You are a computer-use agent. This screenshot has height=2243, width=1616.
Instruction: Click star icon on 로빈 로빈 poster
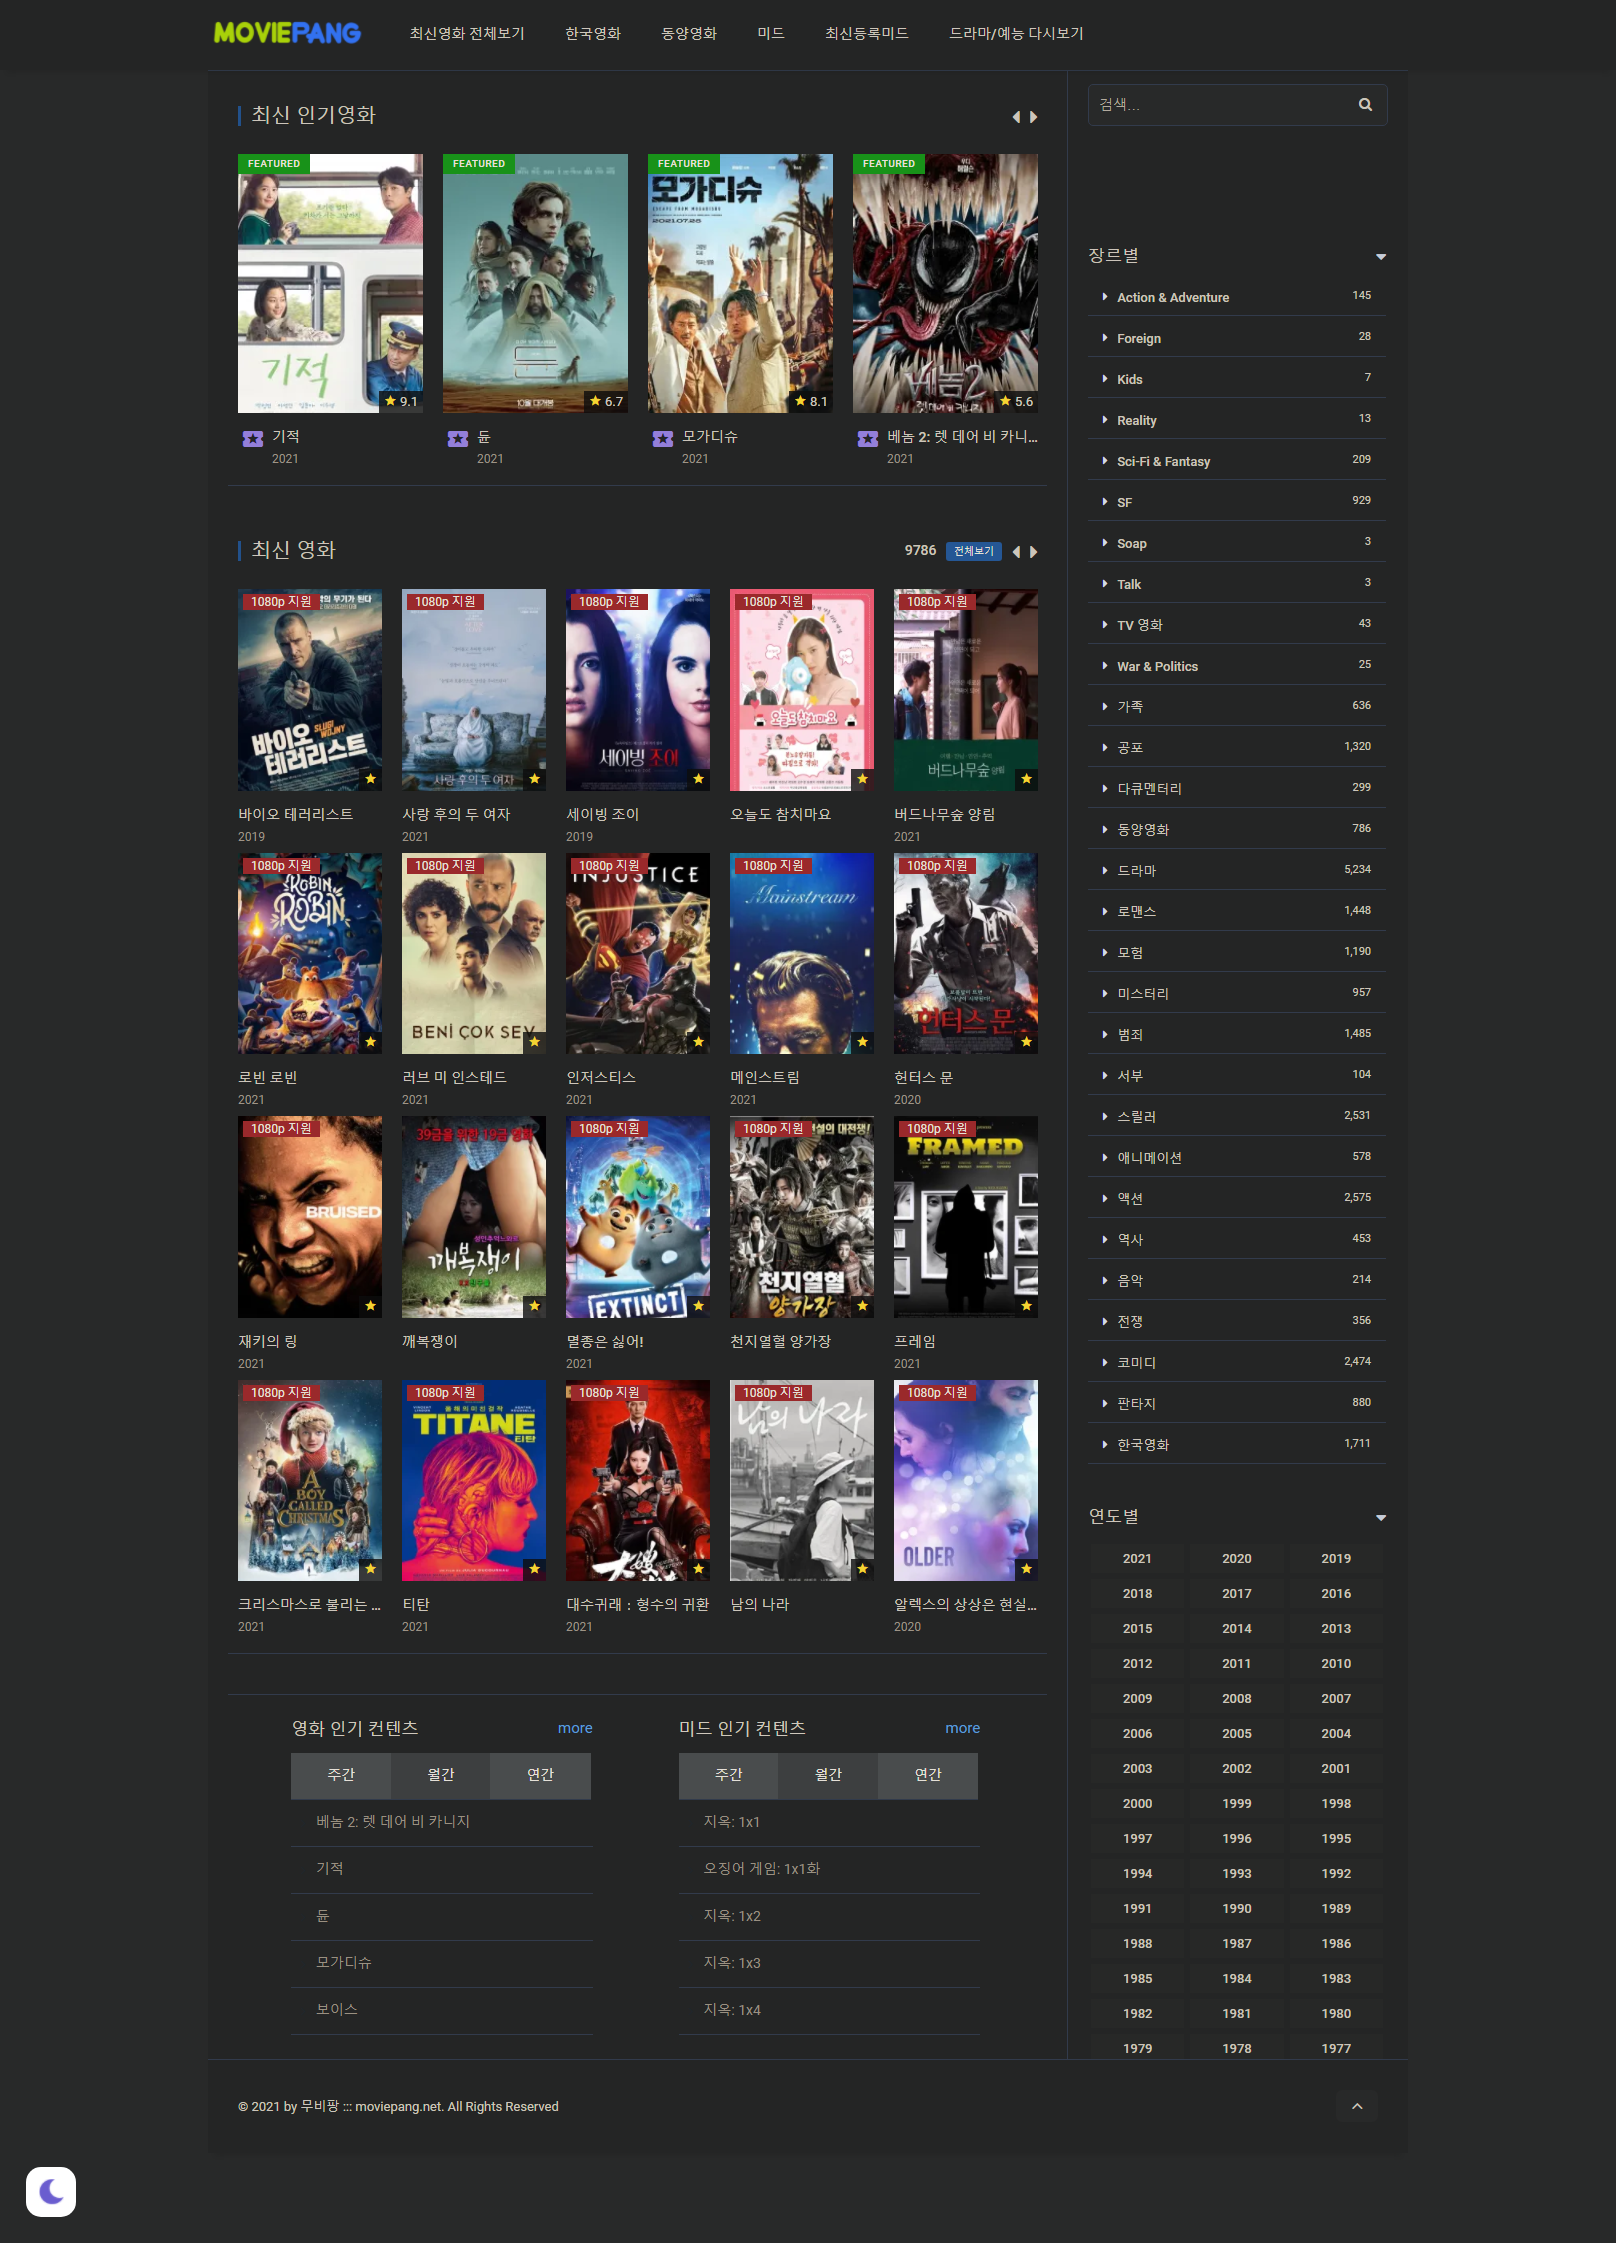click(371, 1042)
